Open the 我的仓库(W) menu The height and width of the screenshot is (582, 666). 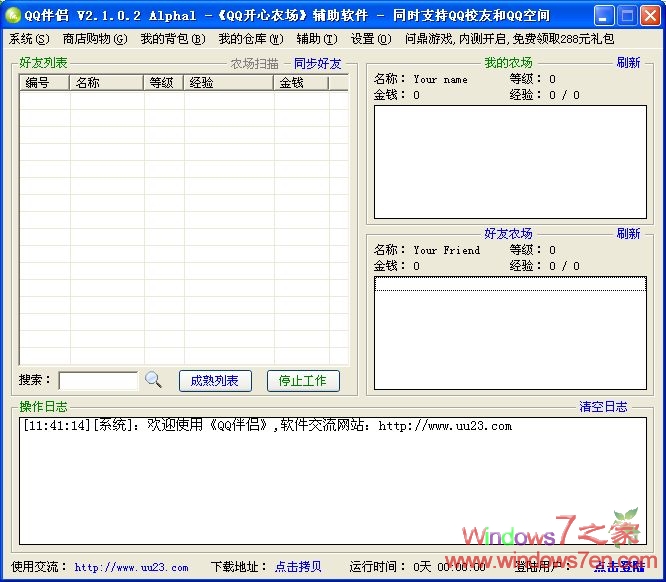coord(250,39)
